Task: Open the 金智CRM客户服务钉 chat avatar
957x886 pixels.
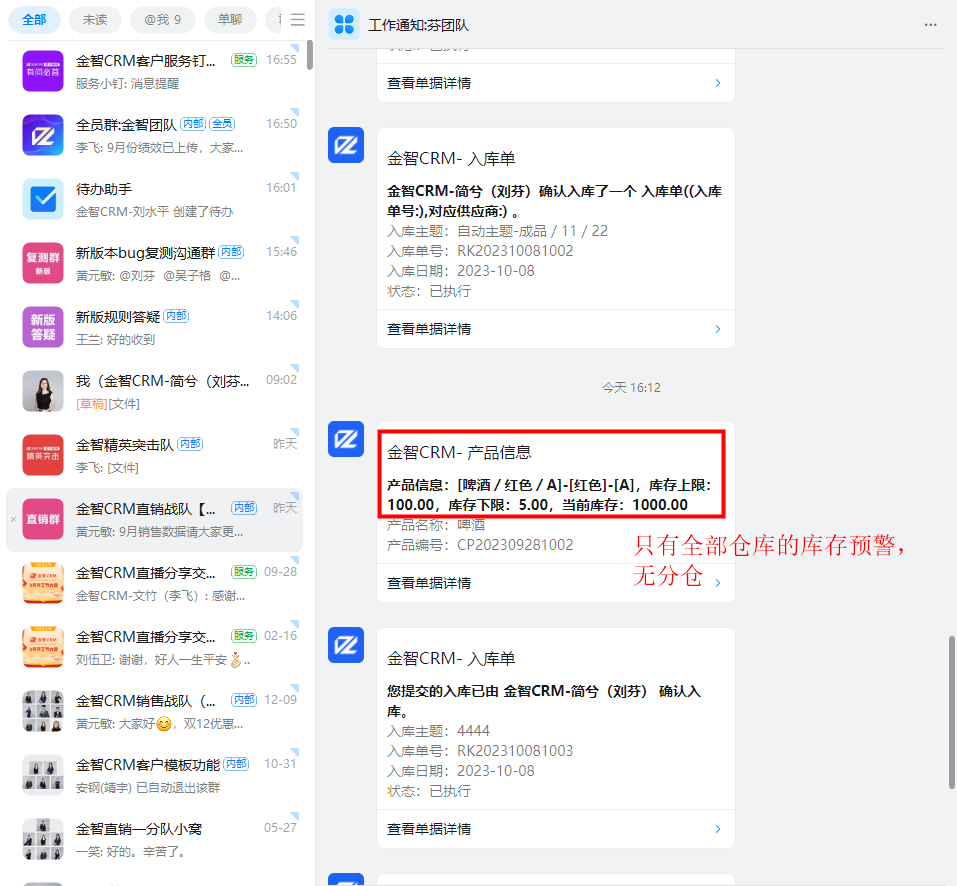Action: pyautogui.click(x=43, y=71)
